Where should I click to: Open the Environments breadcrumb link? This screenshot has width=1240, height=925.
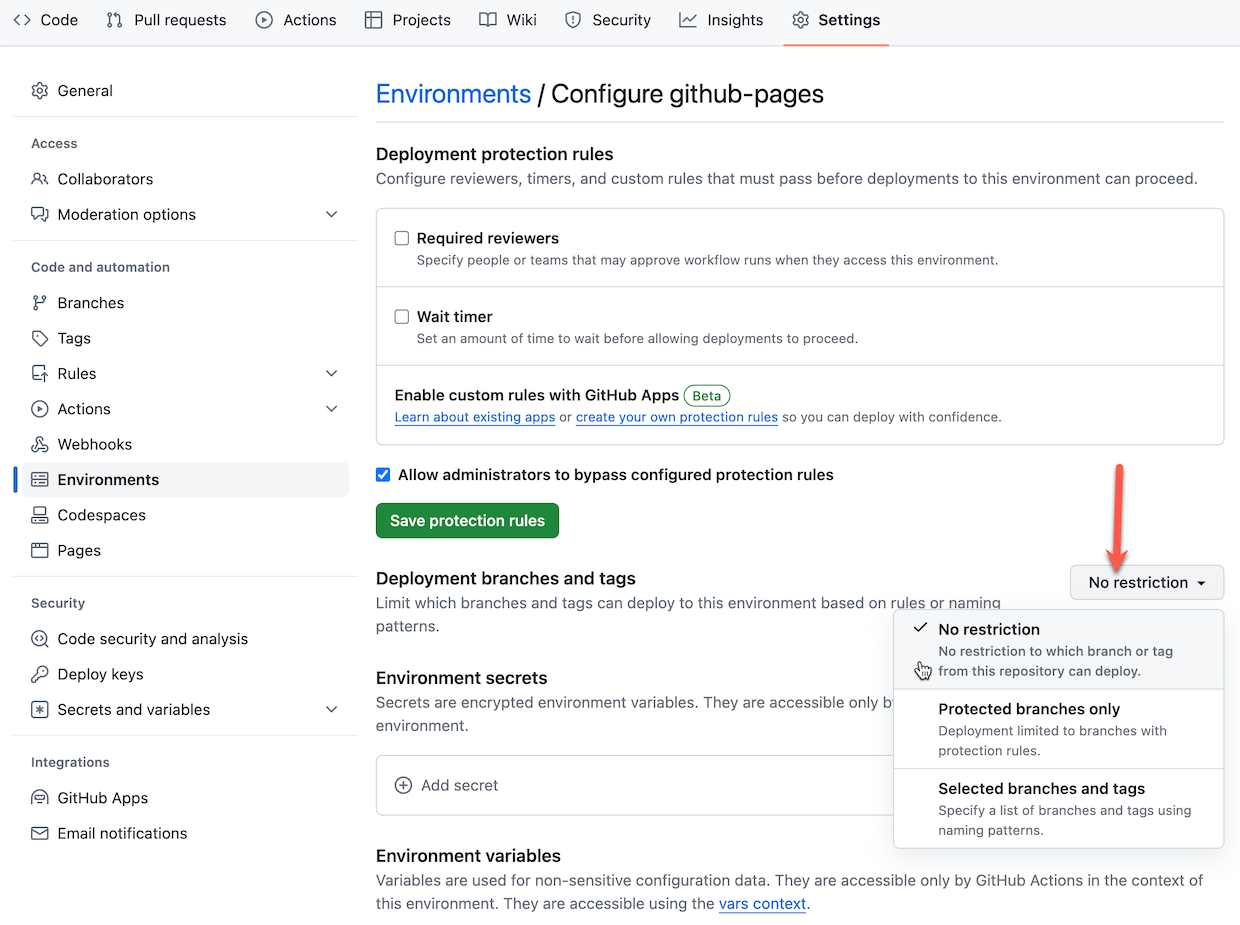[453, 93]
